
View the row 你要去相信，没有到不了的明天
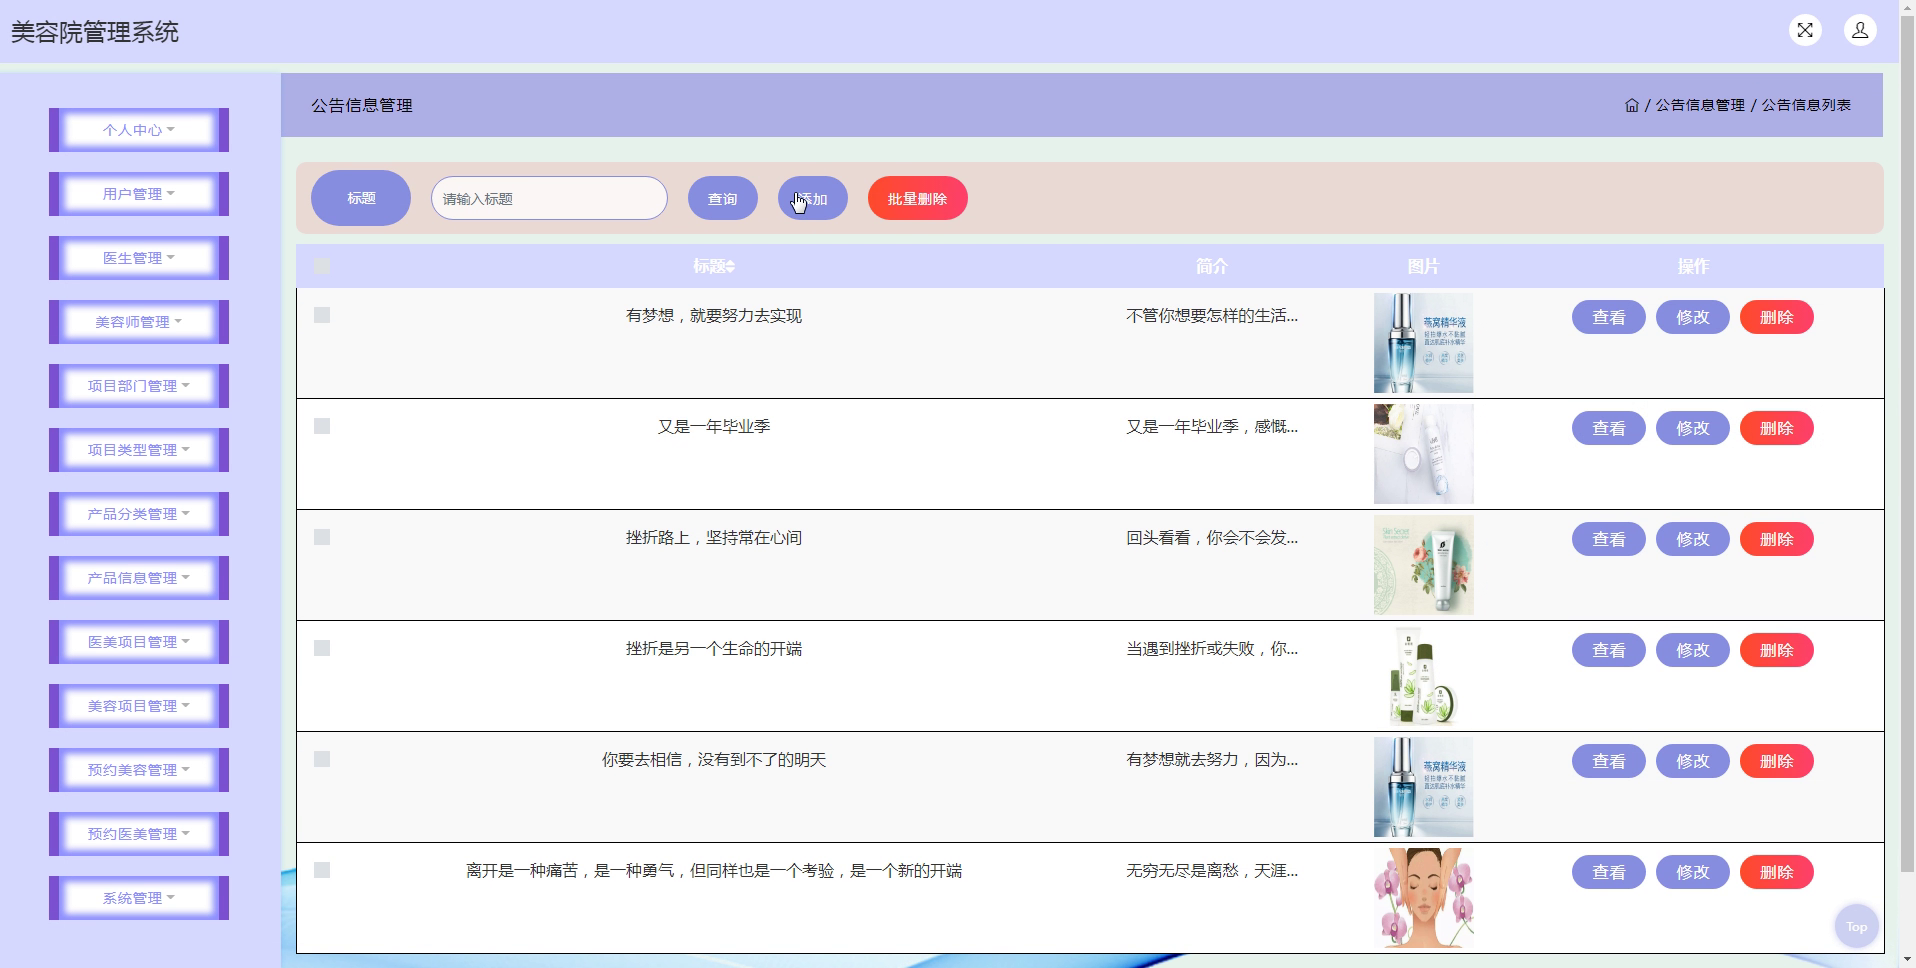(x=1609, y=761)
